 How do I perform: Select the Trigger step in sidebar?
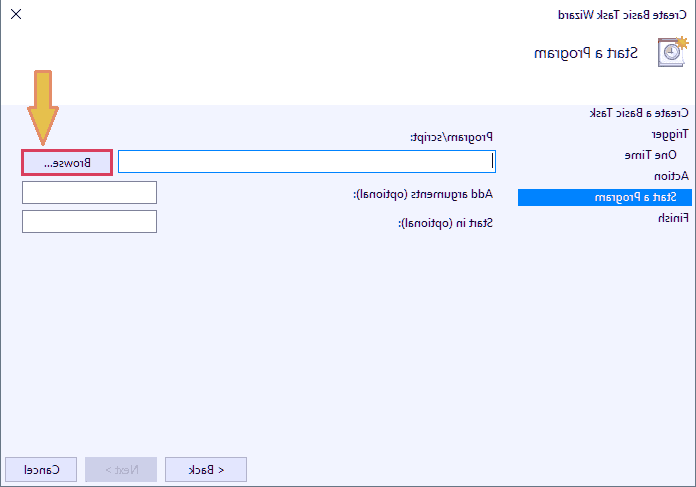(x=670, y=134)
